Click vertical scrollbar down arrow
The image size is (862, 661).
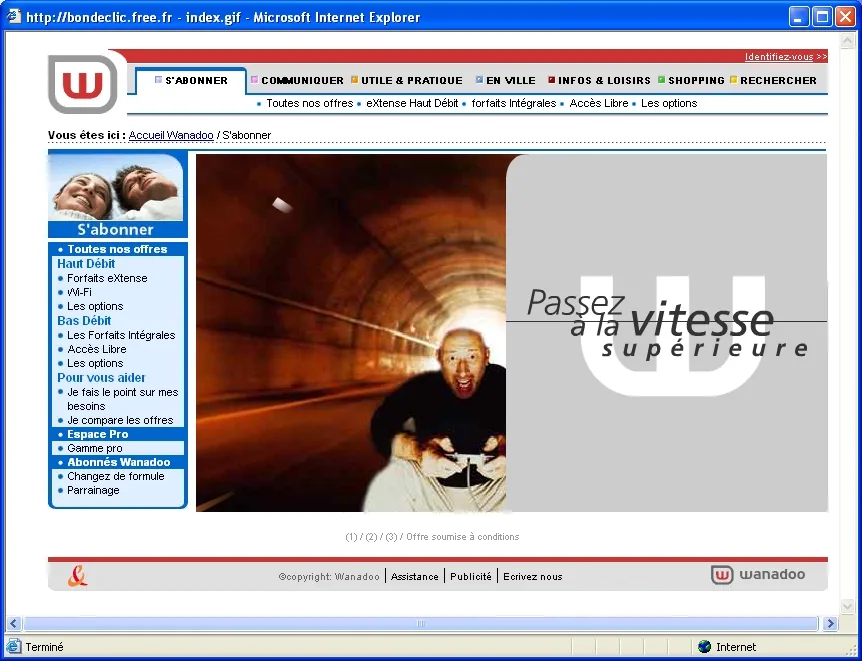coord(847,605)
